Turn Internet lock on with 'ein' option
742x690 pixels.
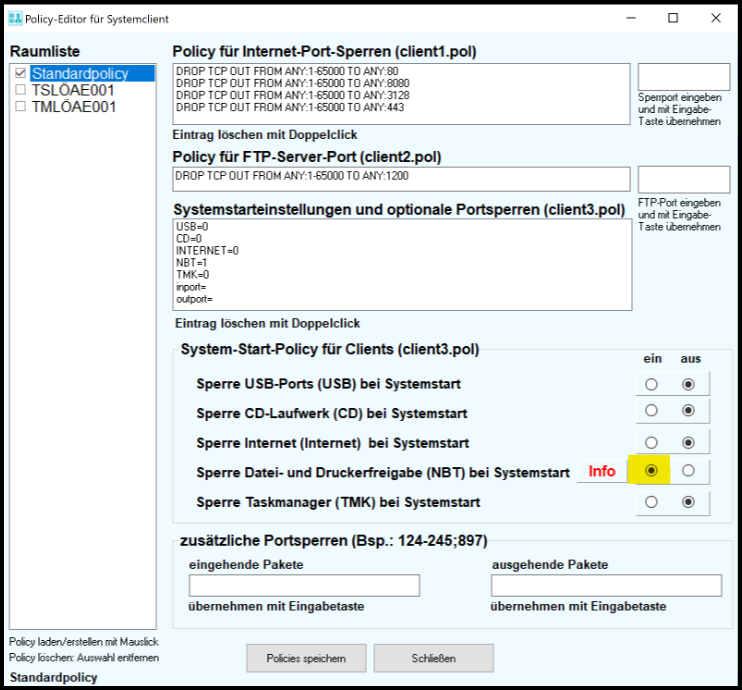[x=652, y=442]
